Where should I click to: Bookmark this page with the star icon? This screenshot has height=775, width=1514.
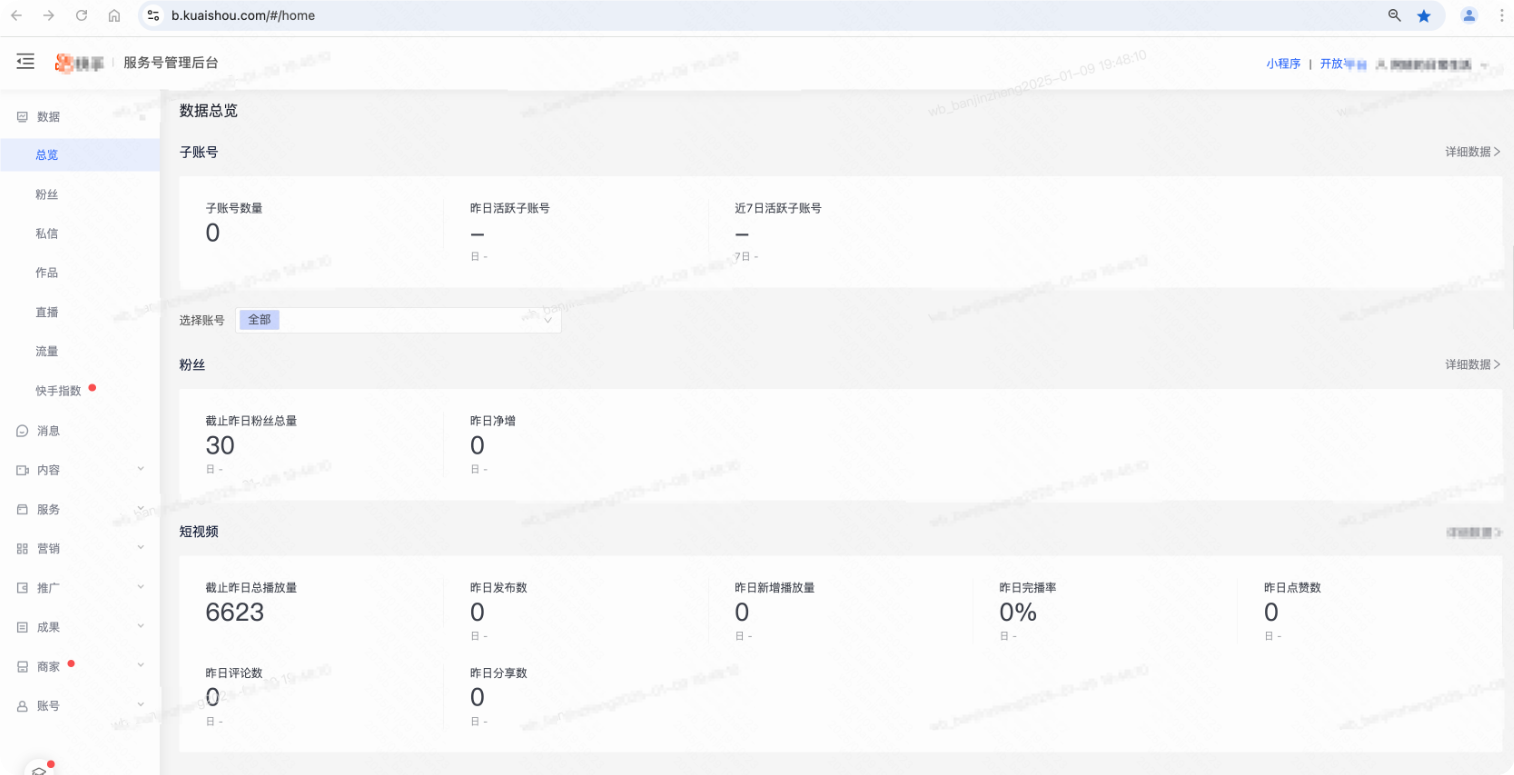coord(1424,16)
